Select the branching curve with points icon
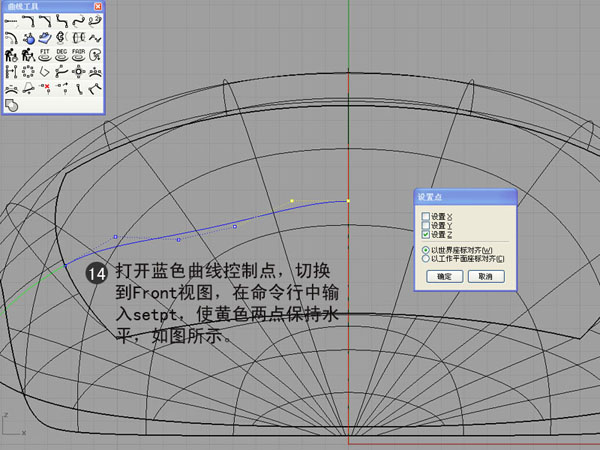 click(62, 72)
